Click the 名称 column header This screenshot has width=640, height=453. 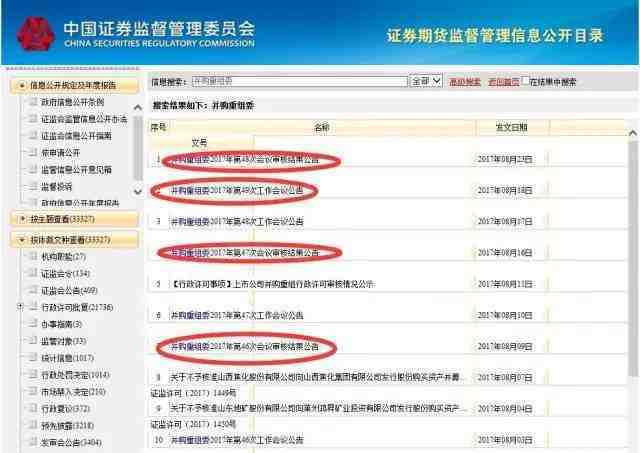click(322, 128)
